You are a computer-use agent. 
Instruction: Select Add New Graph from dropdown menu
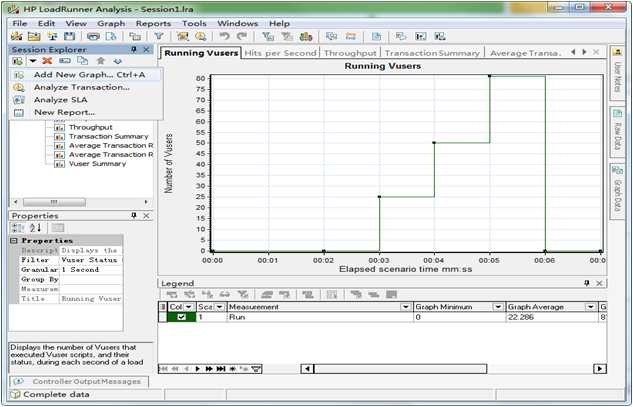click(x=86, y=75)
